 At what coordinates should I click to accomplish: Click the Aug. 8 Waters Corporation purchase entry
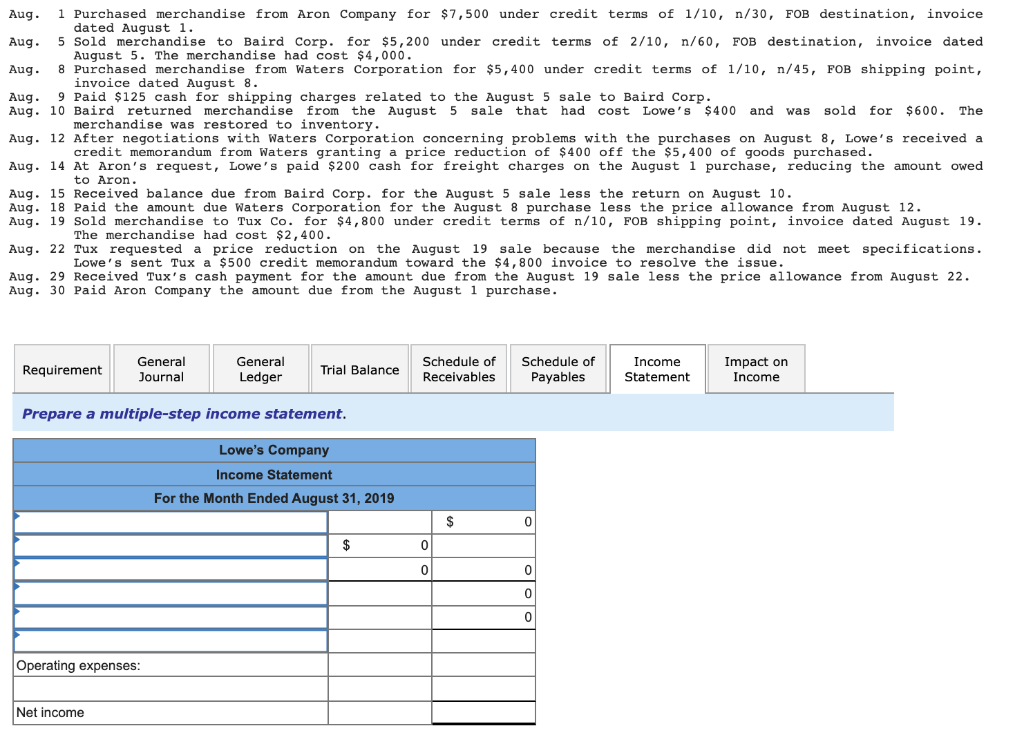click(x=496, y=76)
